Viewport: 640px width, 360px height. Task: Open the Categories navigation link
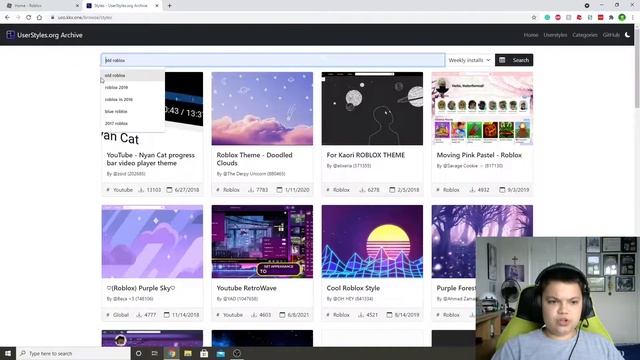[584, 35]
